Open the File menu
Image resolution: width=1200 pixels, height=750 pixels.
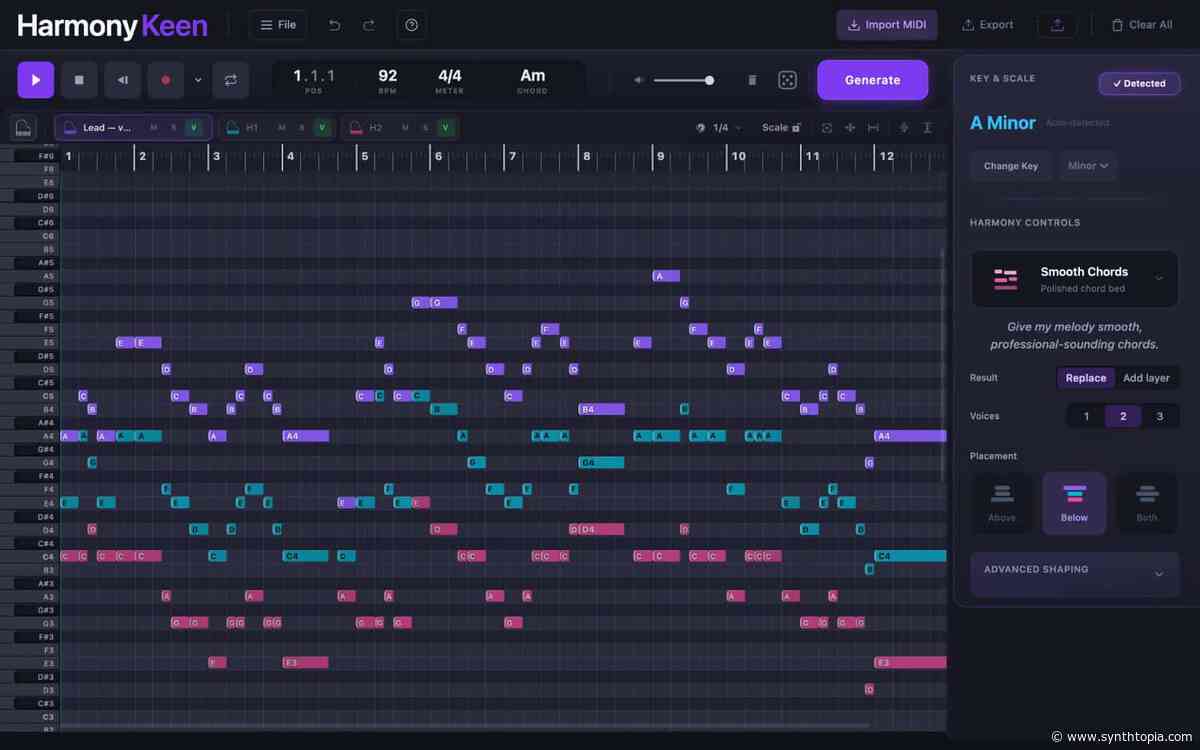[x=278, y=25]
